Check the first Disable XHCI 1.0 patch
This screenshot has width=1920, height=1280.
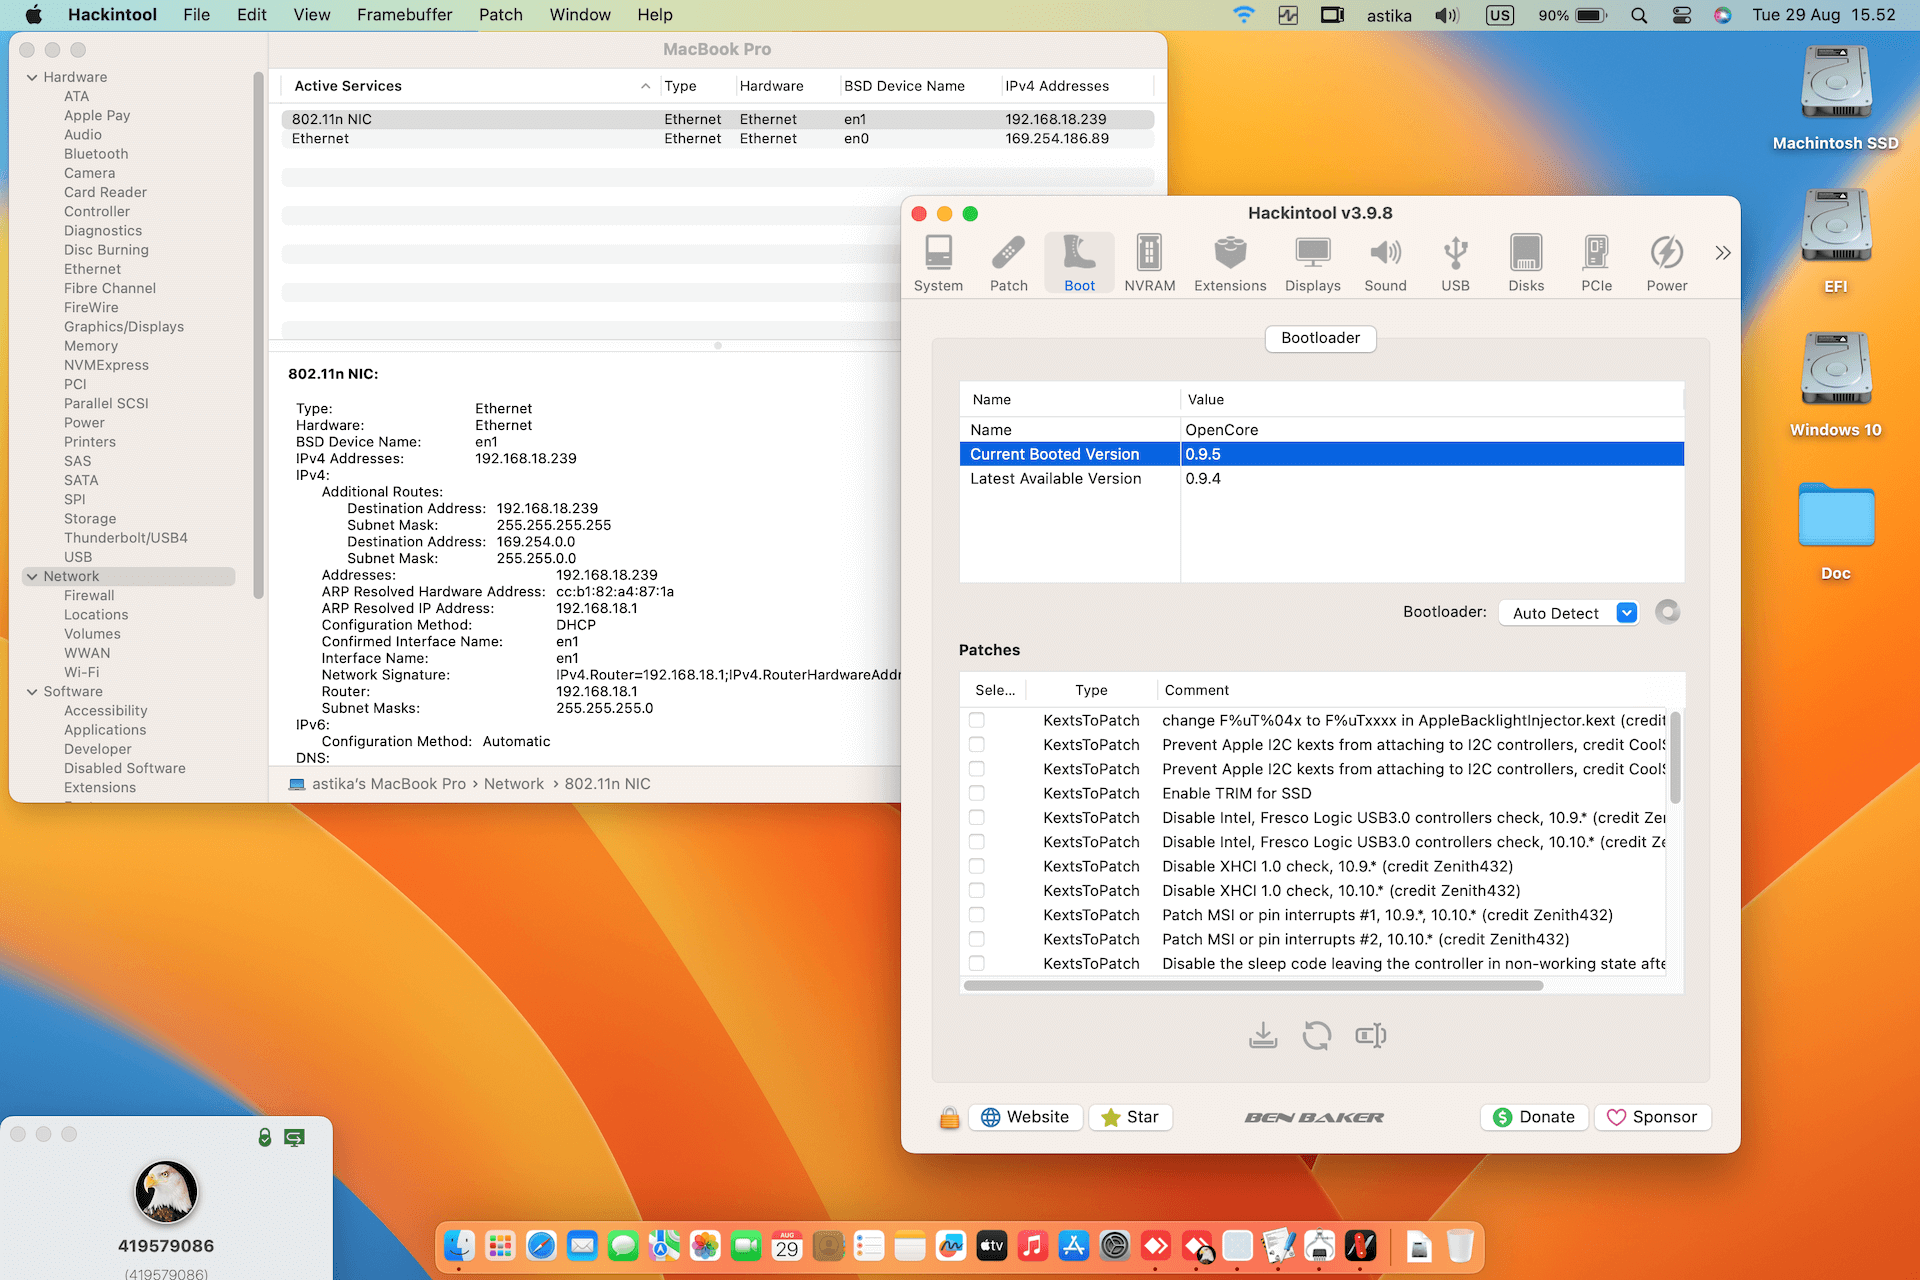[x=977, y=866]
